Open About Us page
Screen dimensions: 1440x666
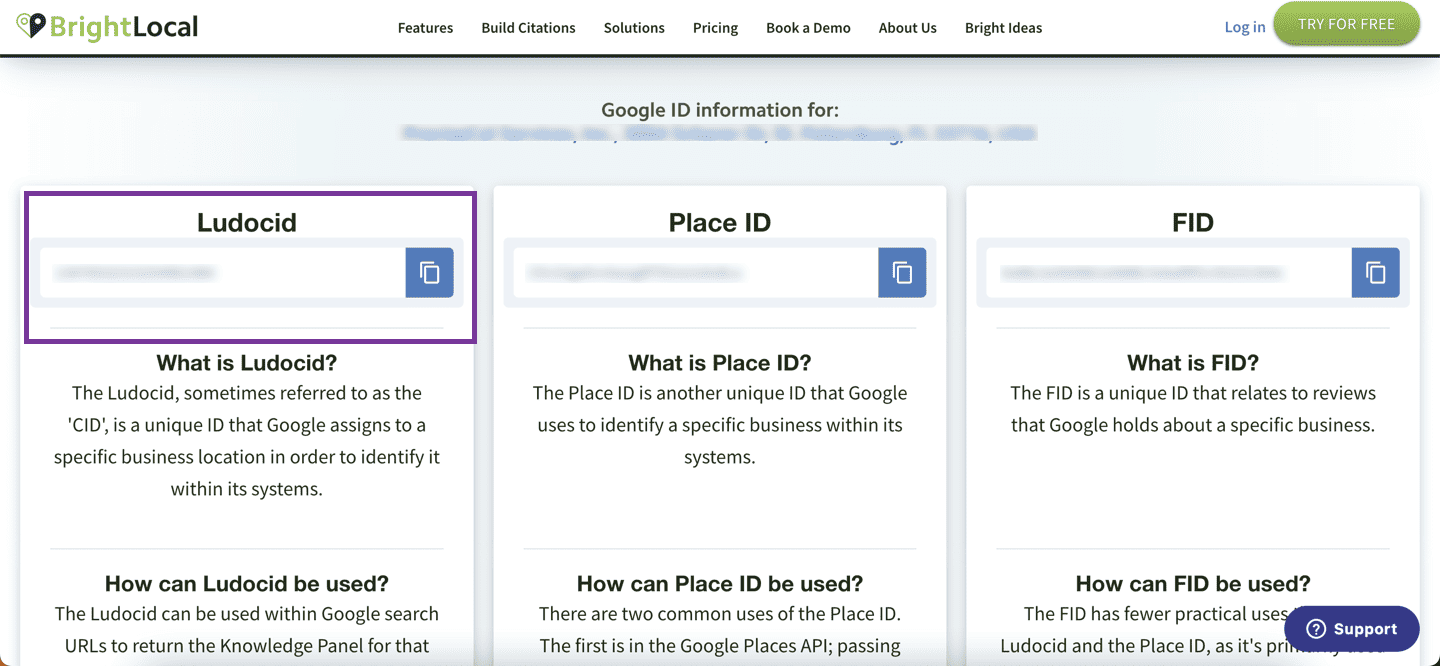[908, 28]
